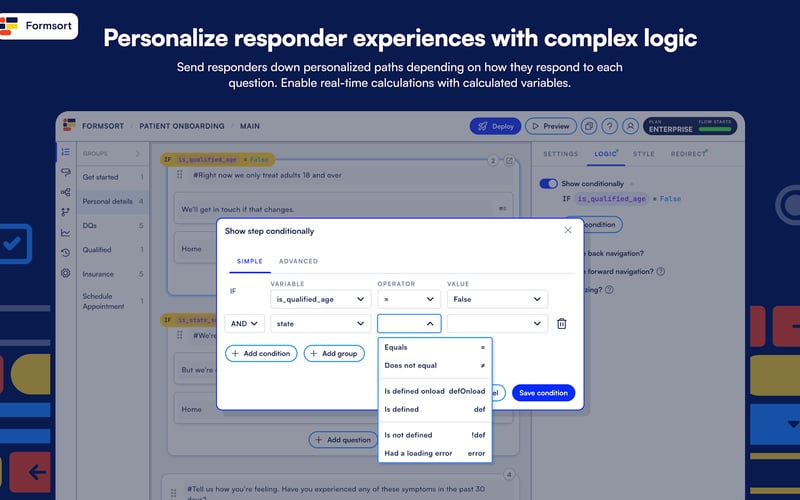Viewport: 800px width, 500px height.
Task: Click the Formsort logo in the app header
Action: (69, 125)
